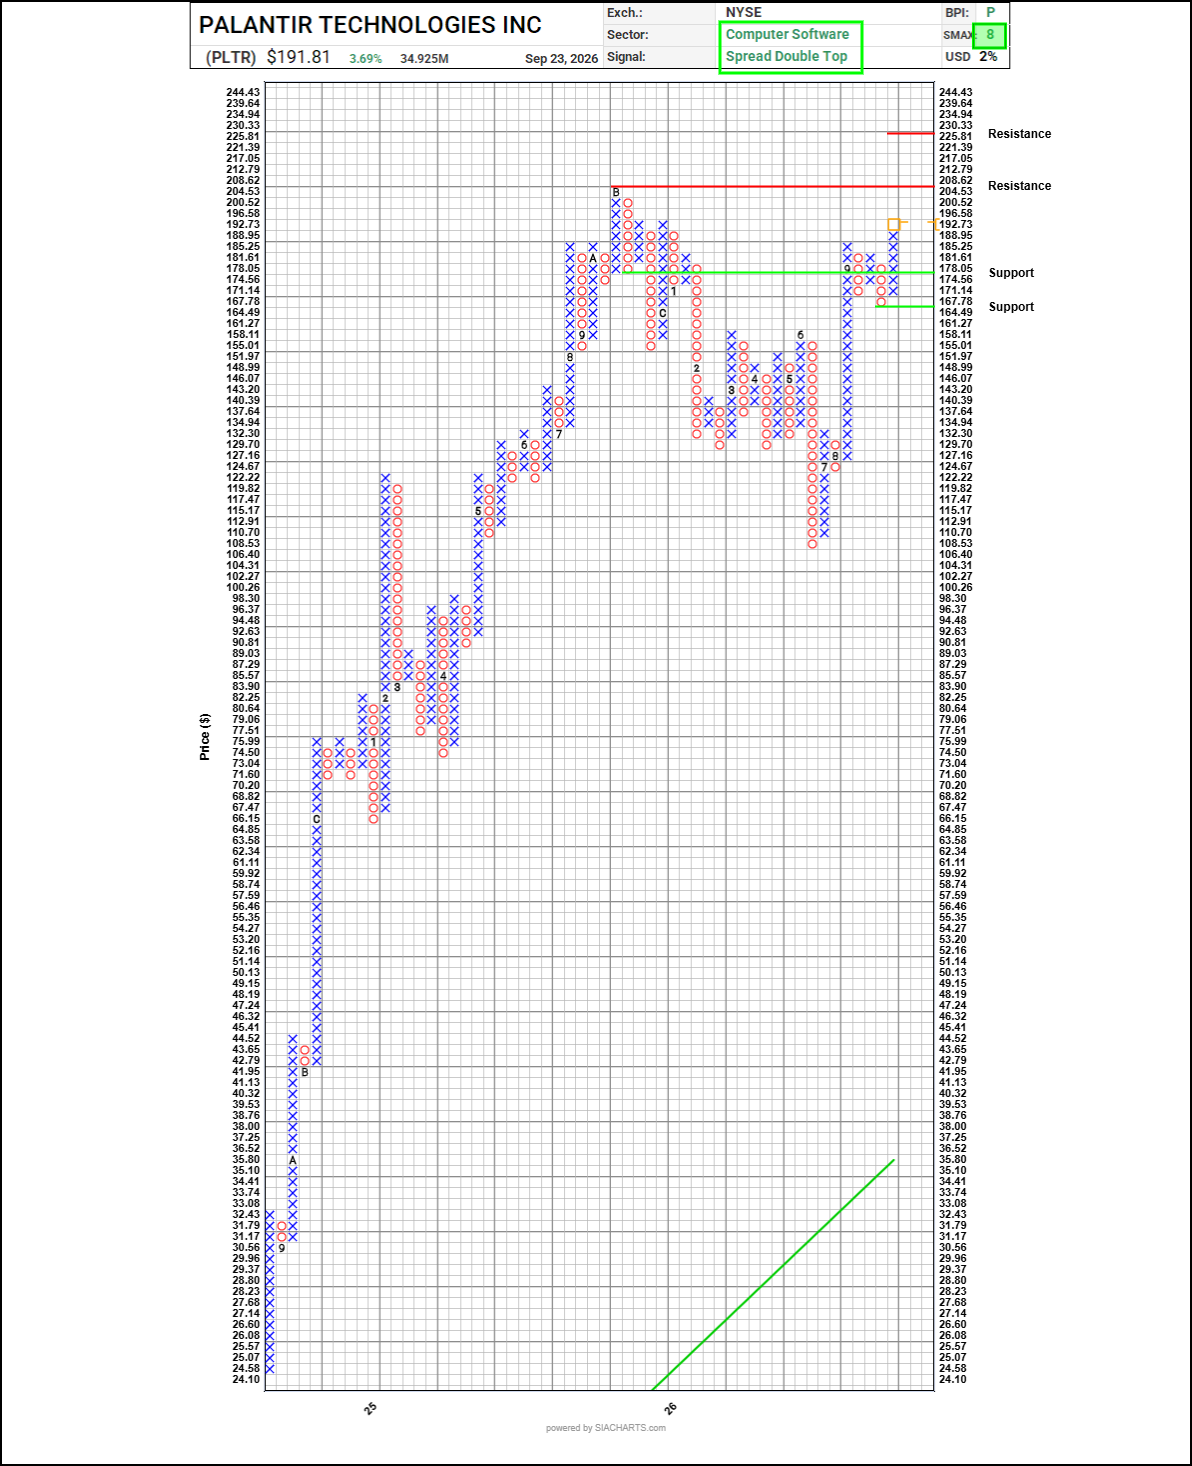Image resolution: width=1192 pixels, height=1466 pixels.
Task: Click the upper Support label
Action: click(1011, 273)
